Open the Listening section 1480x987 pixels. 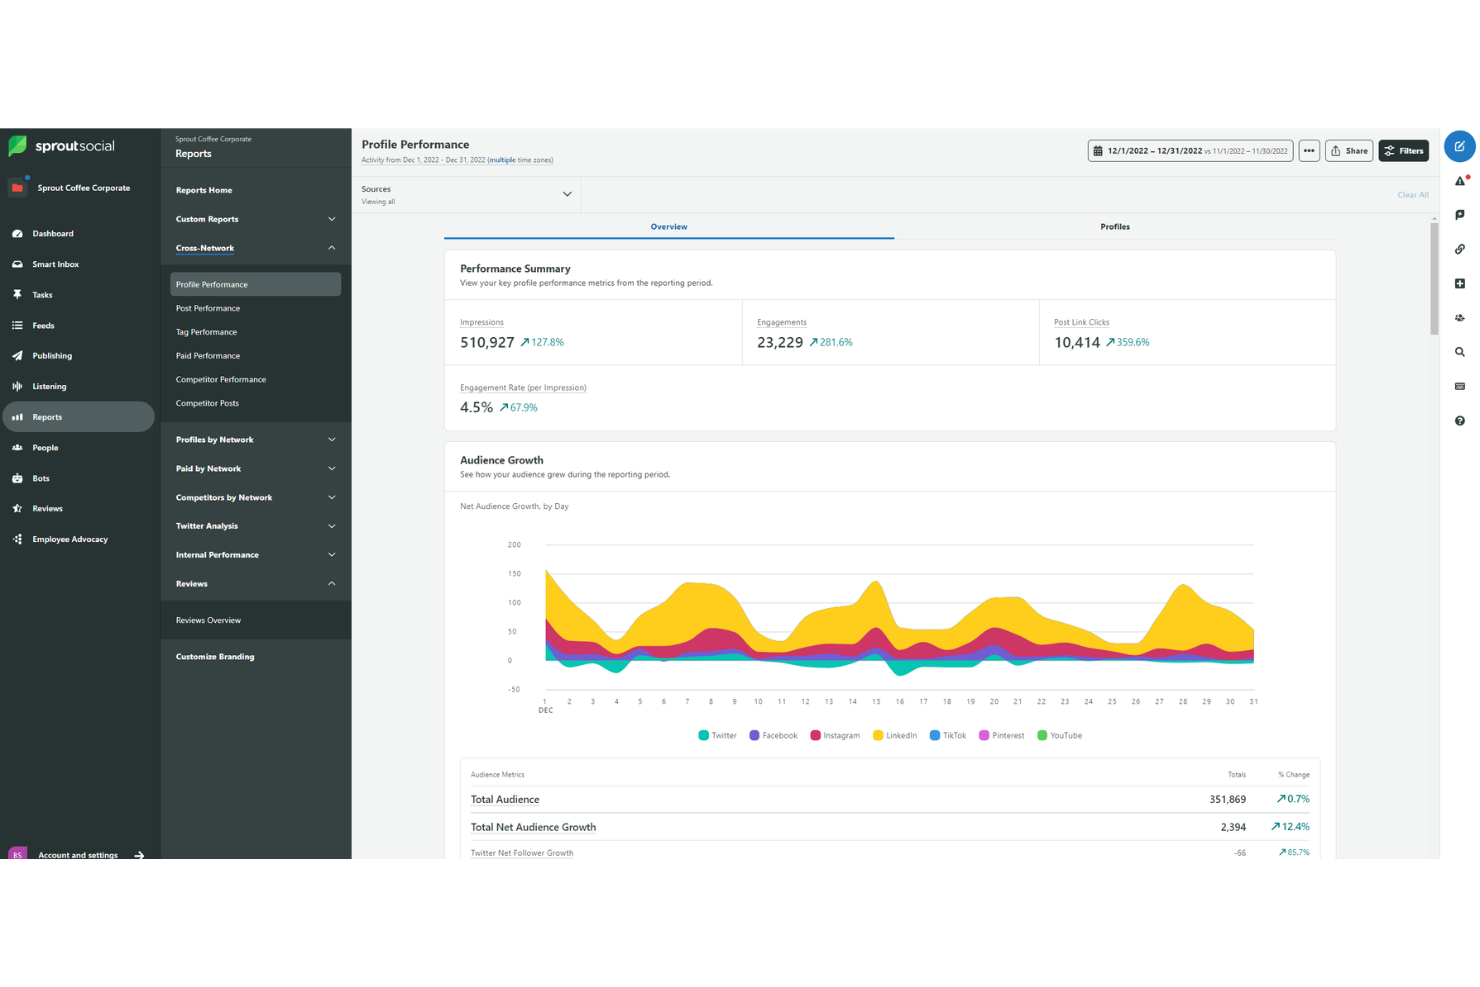tap(52, 386)
